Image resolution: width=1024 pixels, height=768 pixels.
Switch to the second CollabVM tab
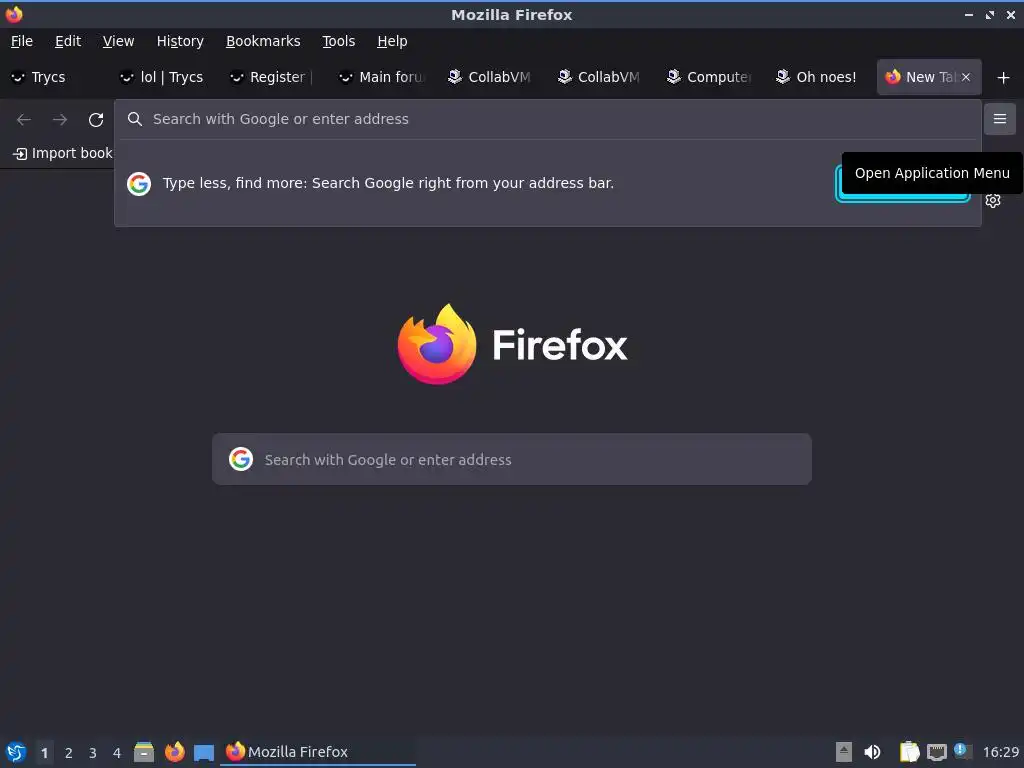coord(602,77)
